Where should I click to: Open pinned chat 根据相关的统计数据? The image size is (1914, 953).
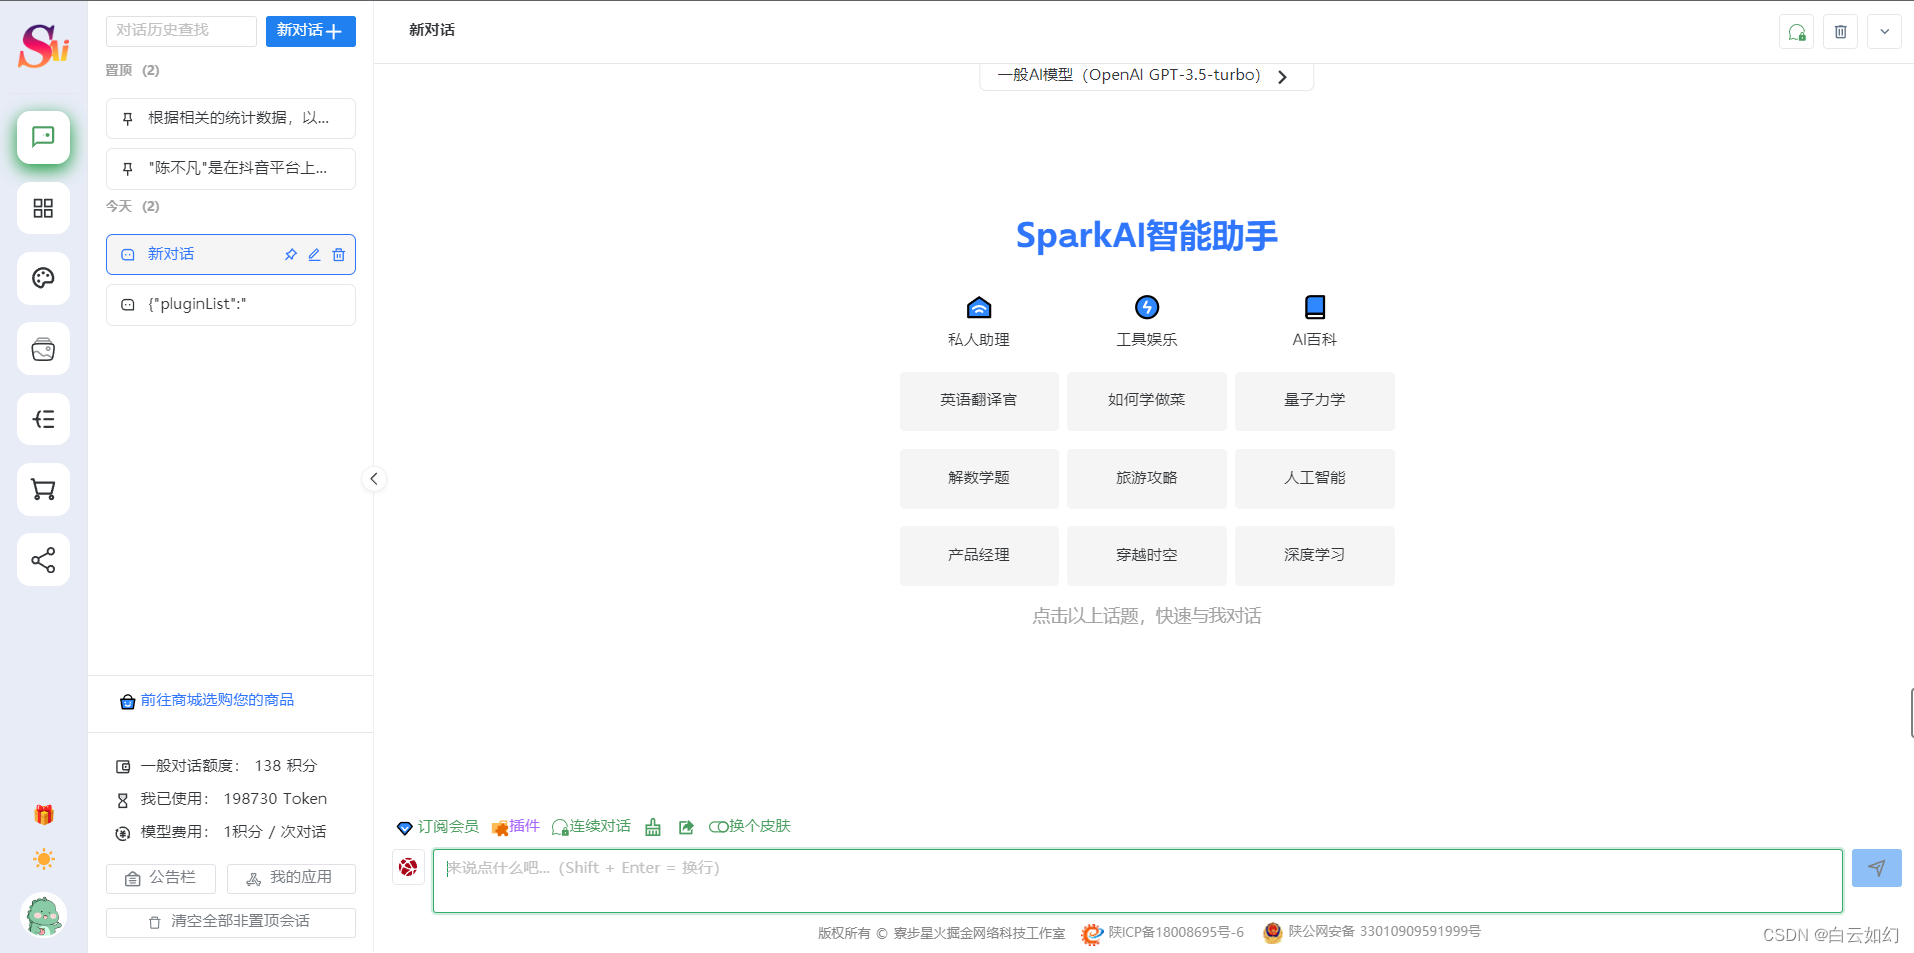[x=231, y=118]
